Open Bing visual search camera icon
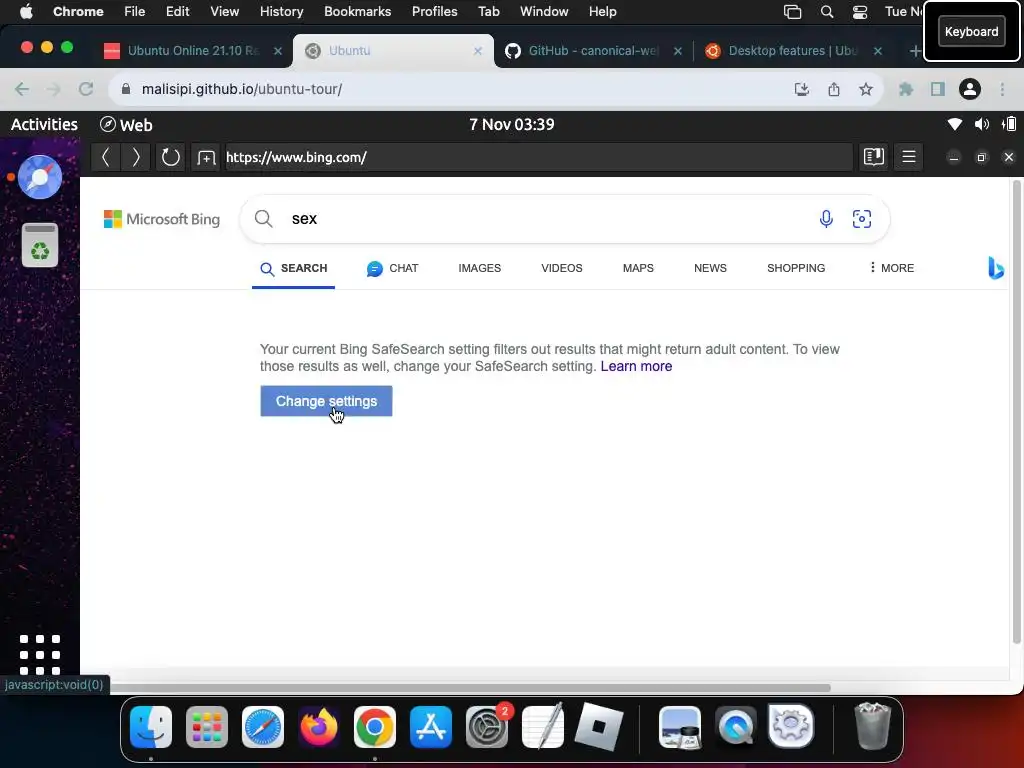This screenshot has width=1024, height=768. tap(861, 219)
